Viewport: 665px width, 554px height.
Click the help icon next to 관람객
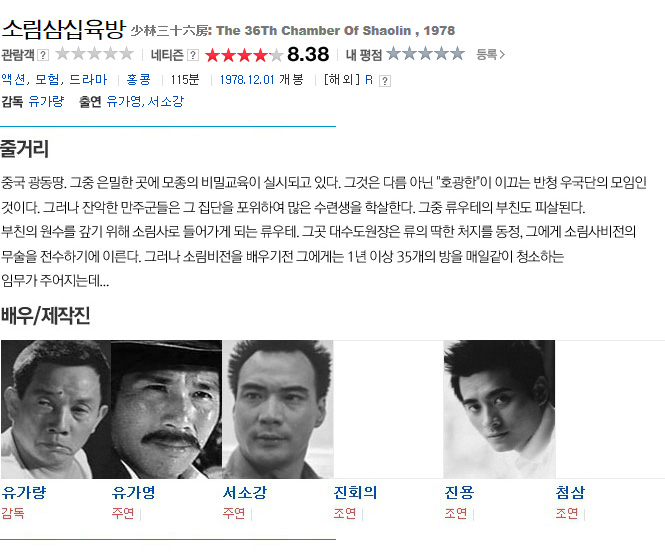point(43,55)
